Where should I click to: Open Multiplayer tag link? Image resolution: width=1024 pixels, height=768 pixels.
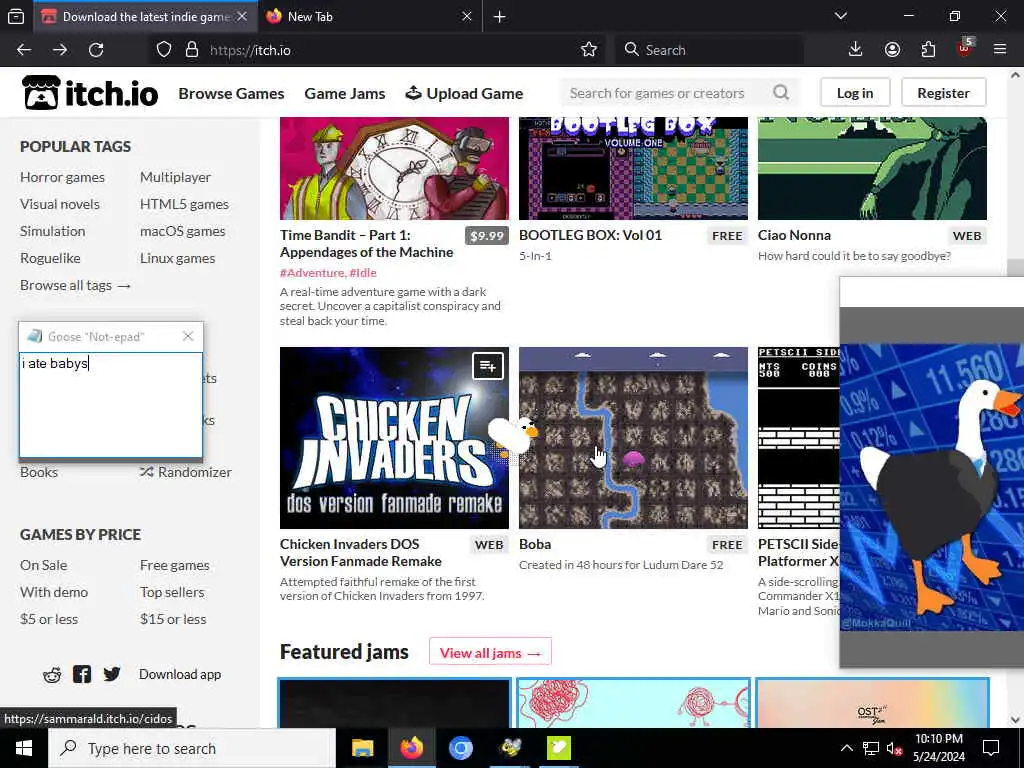[x=175, y=177]
